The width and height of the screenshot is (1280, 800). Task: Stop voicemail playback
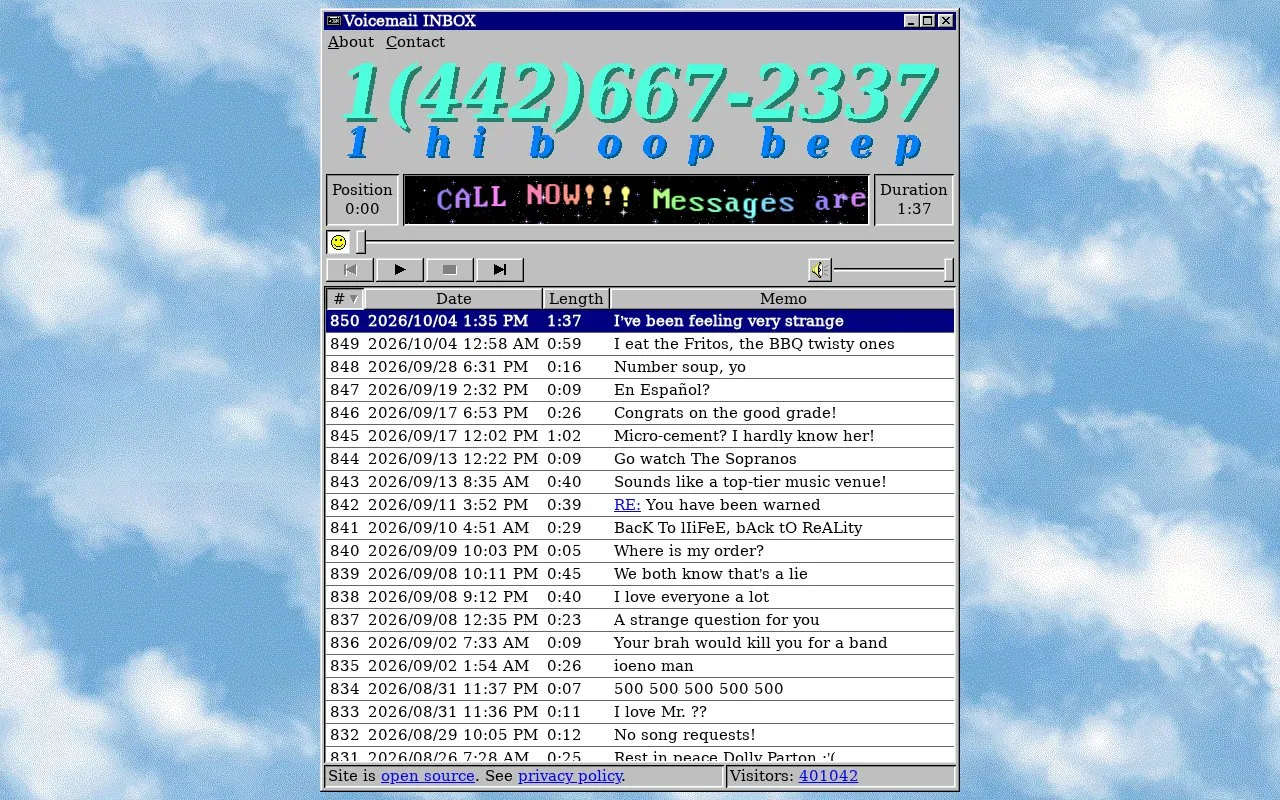click(x=450, y=269)
